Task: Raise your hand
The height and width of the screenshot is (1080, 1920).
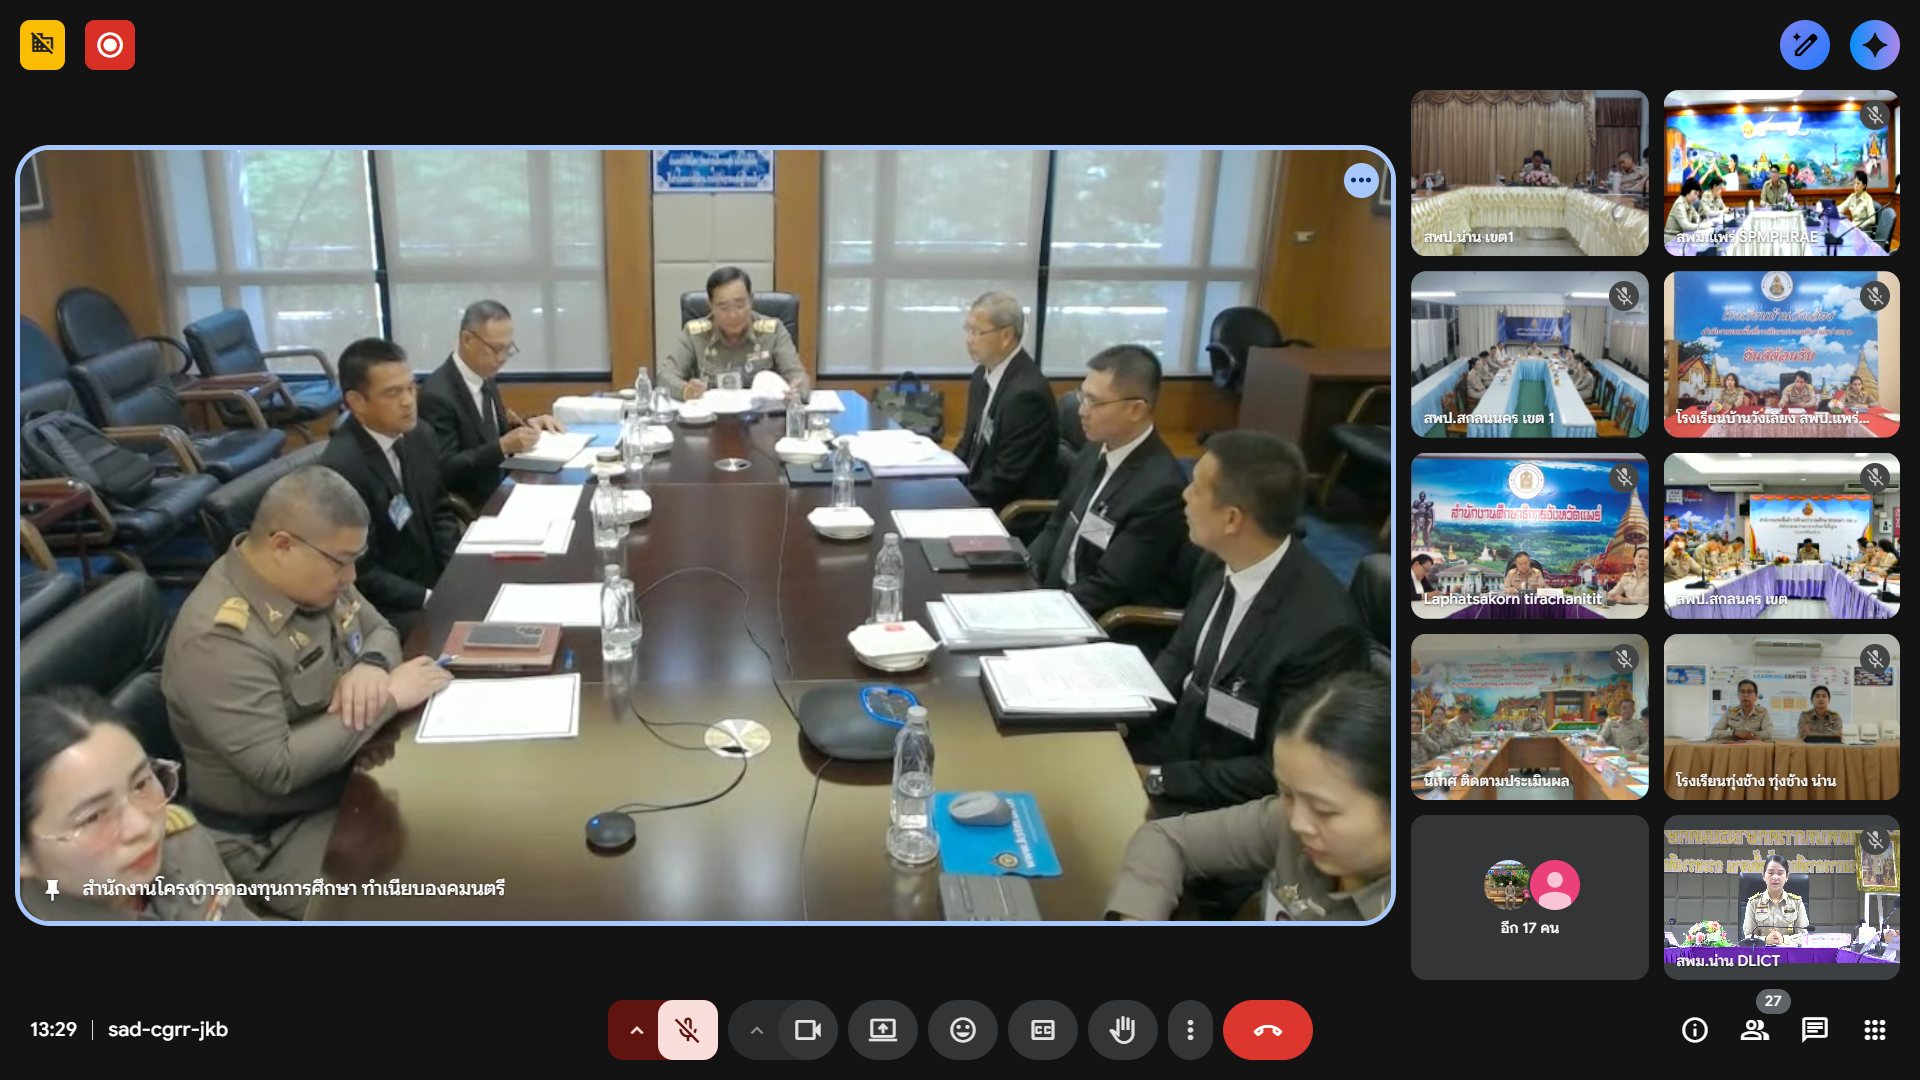Action: pyautogui.click(x=1122, y=1030)
